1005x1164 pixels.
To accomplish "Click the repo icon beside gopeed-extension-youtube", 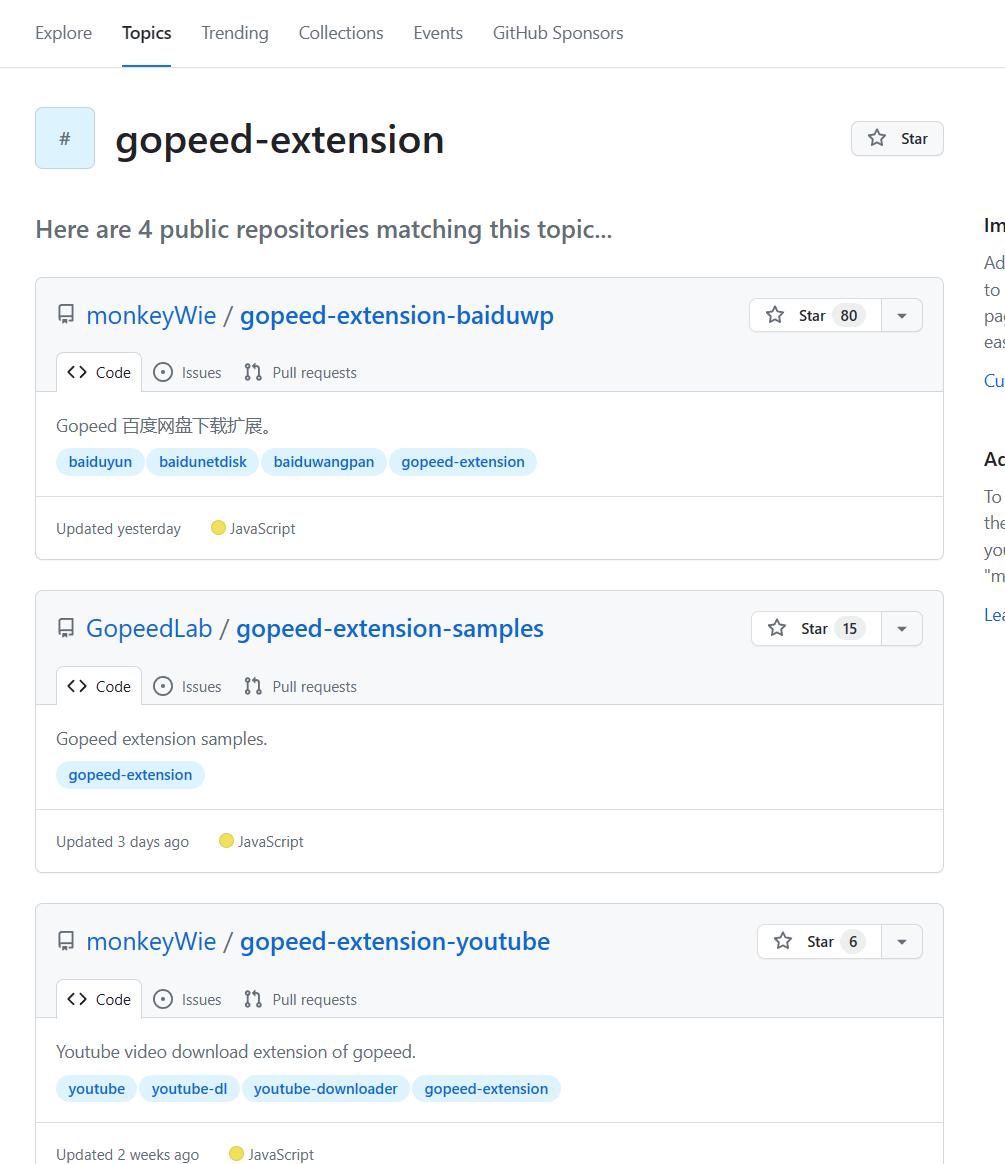I will 66,942.
